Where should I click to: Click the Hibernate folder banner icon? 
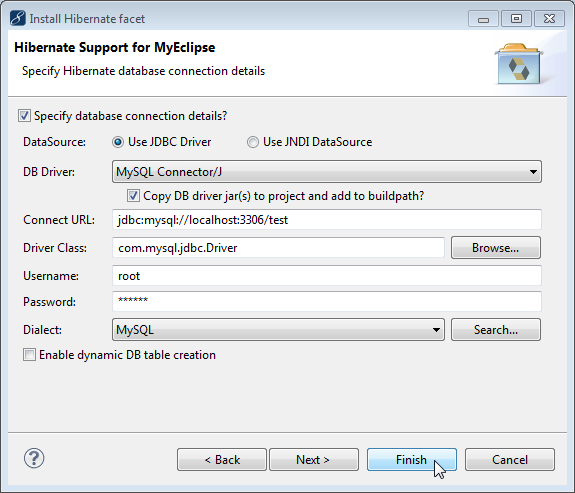[x=519, y=64]
